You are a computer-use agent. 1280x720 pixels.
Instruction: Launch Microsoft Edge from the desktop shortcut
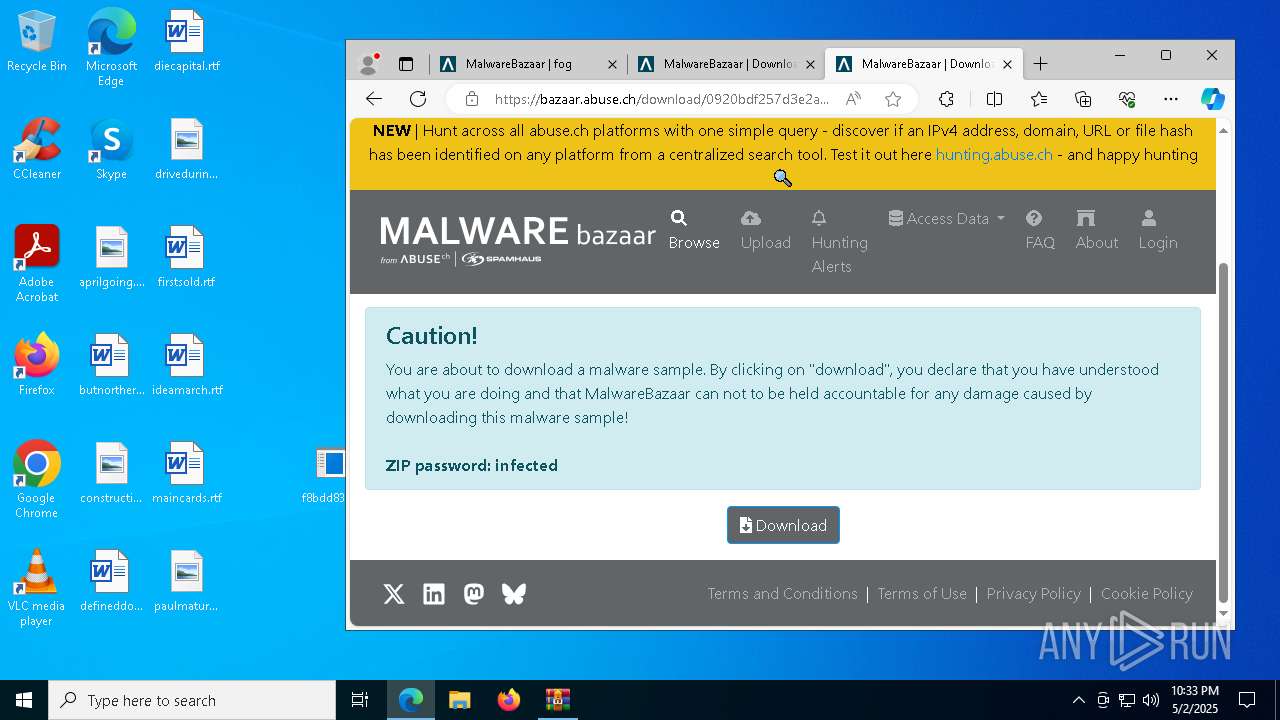(x=111, y=48)
